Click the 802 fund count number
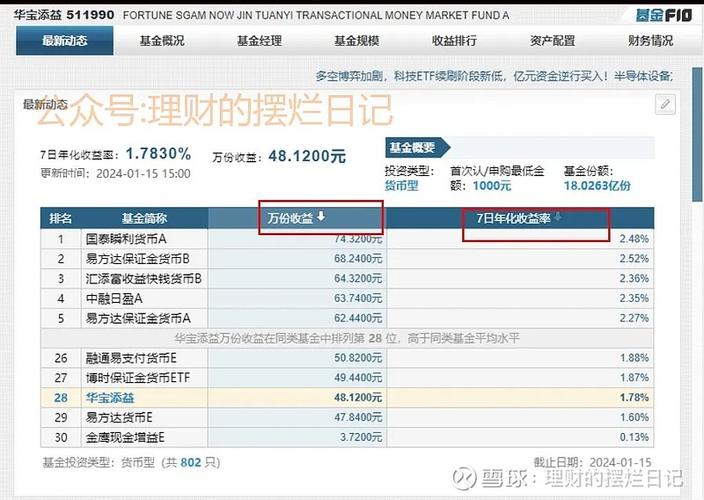704x500 pixels. click(190, 462)
